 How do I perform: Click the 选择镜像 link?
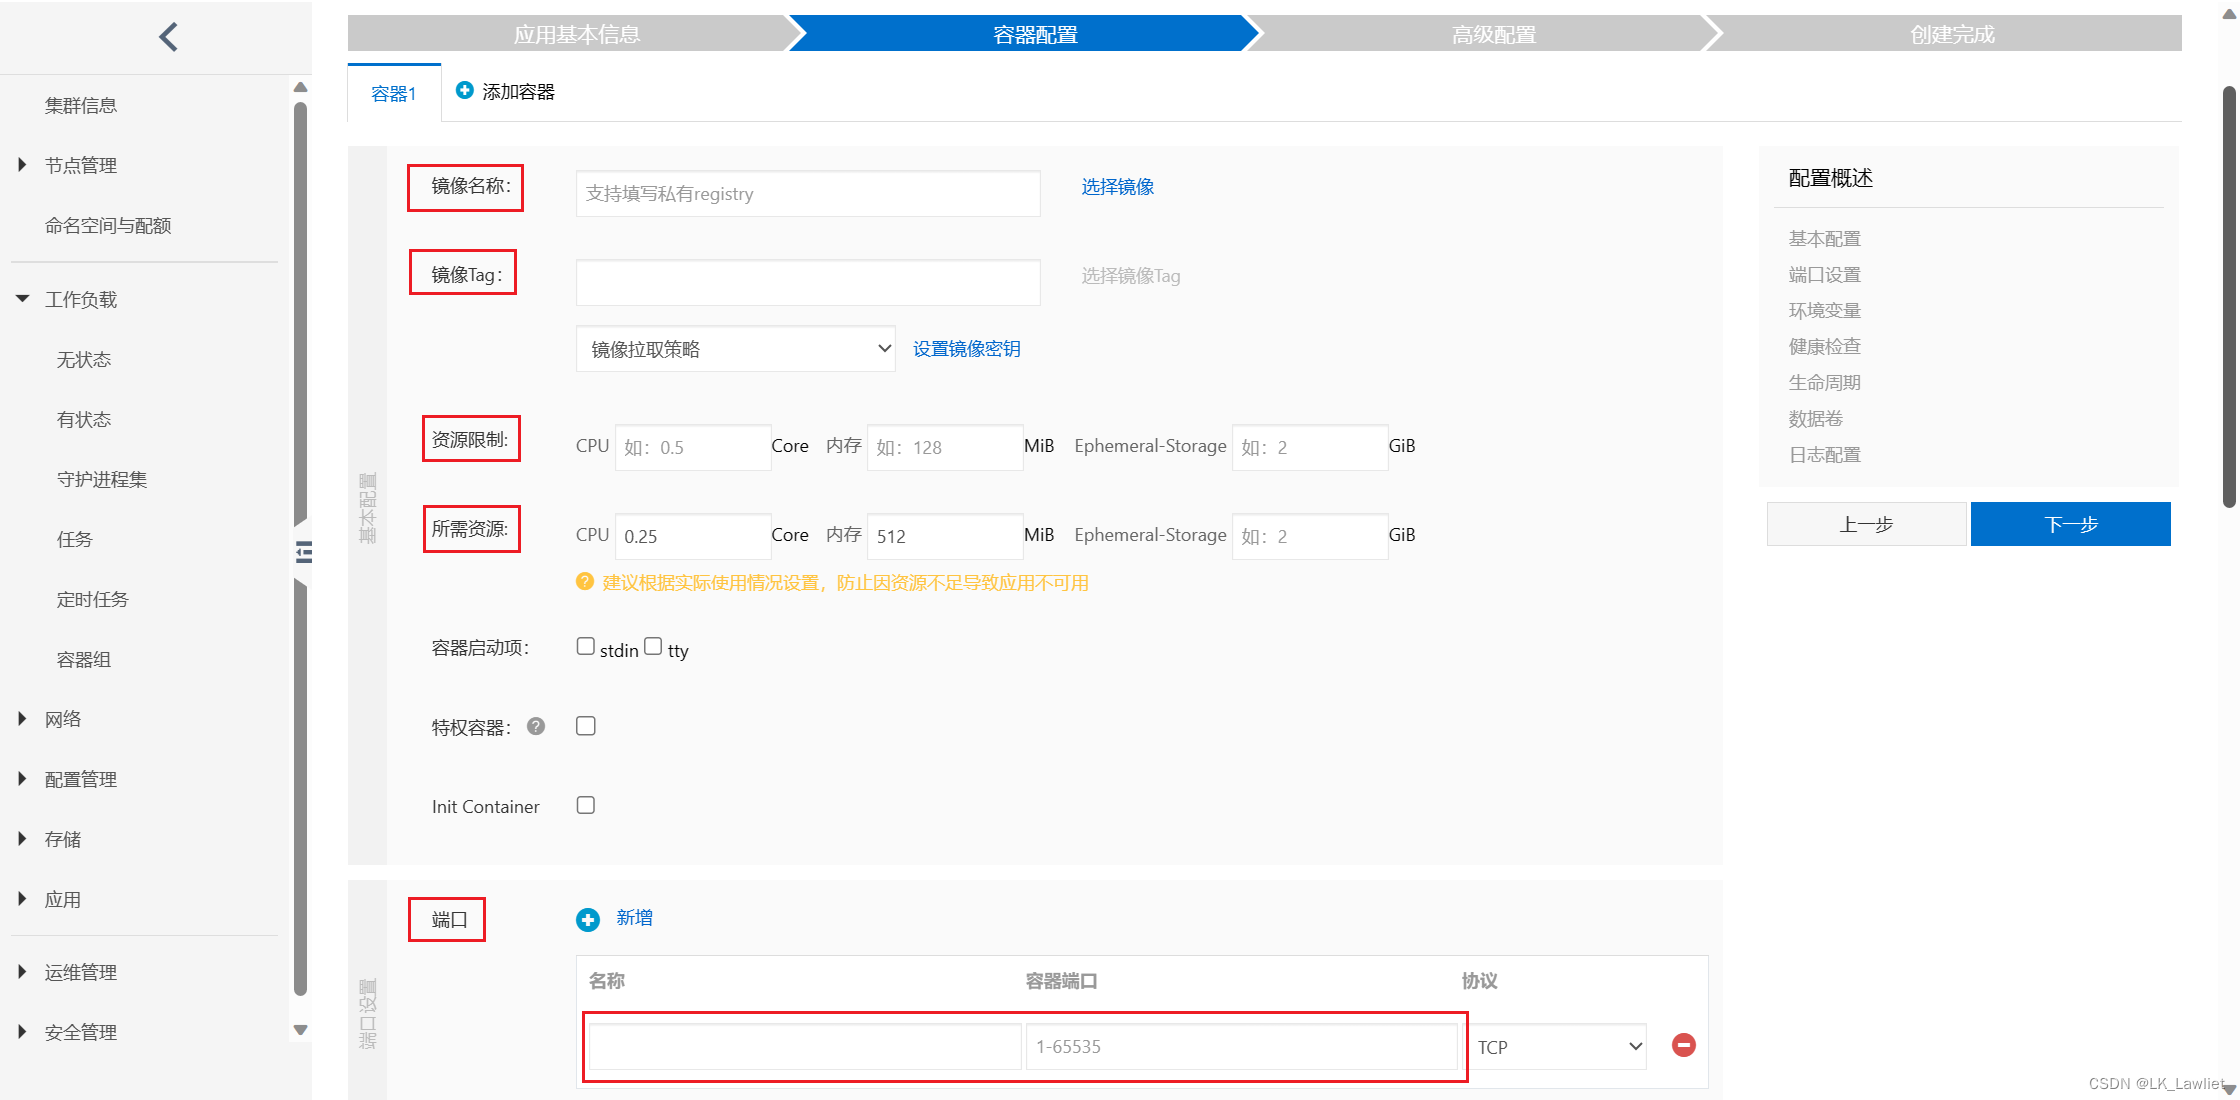(1118, 186)
